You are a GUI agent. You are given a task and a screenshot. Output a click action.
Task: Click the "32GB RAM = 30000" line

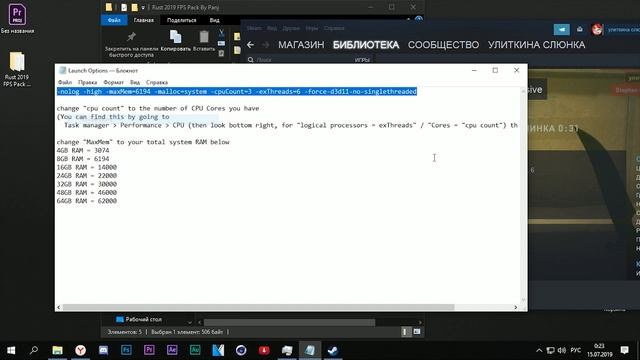pos(87,184)
